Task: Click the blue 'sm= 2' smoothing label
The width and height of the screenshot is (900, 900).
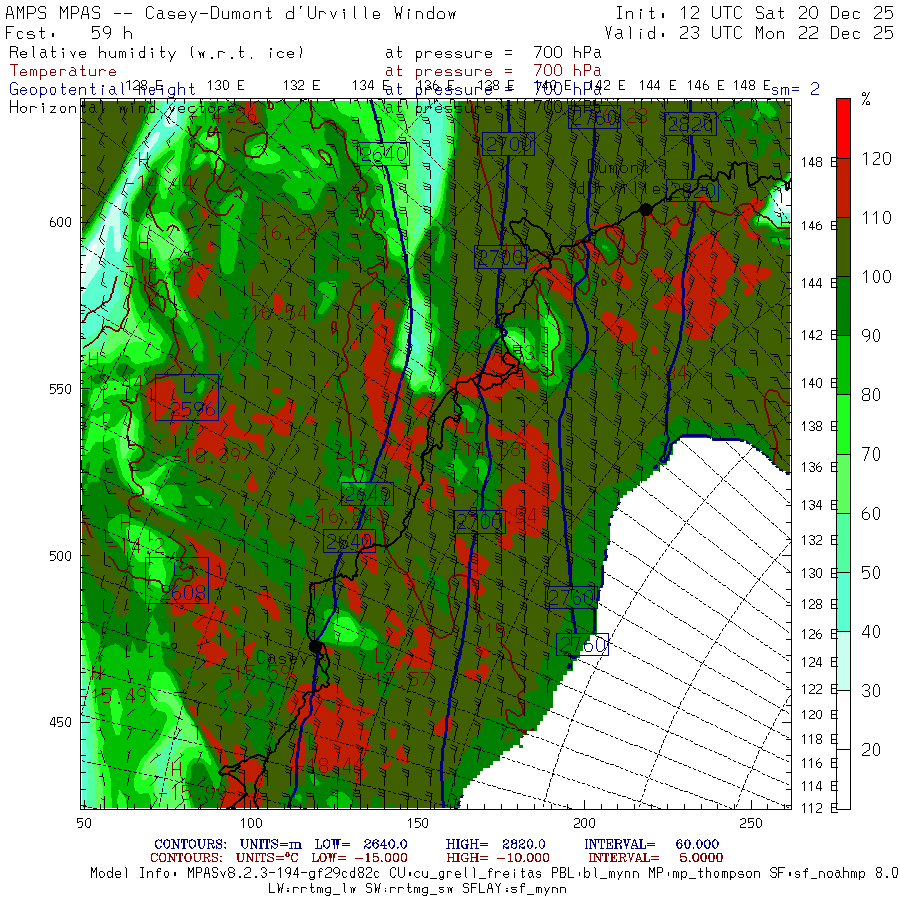Action: (795, 89)
